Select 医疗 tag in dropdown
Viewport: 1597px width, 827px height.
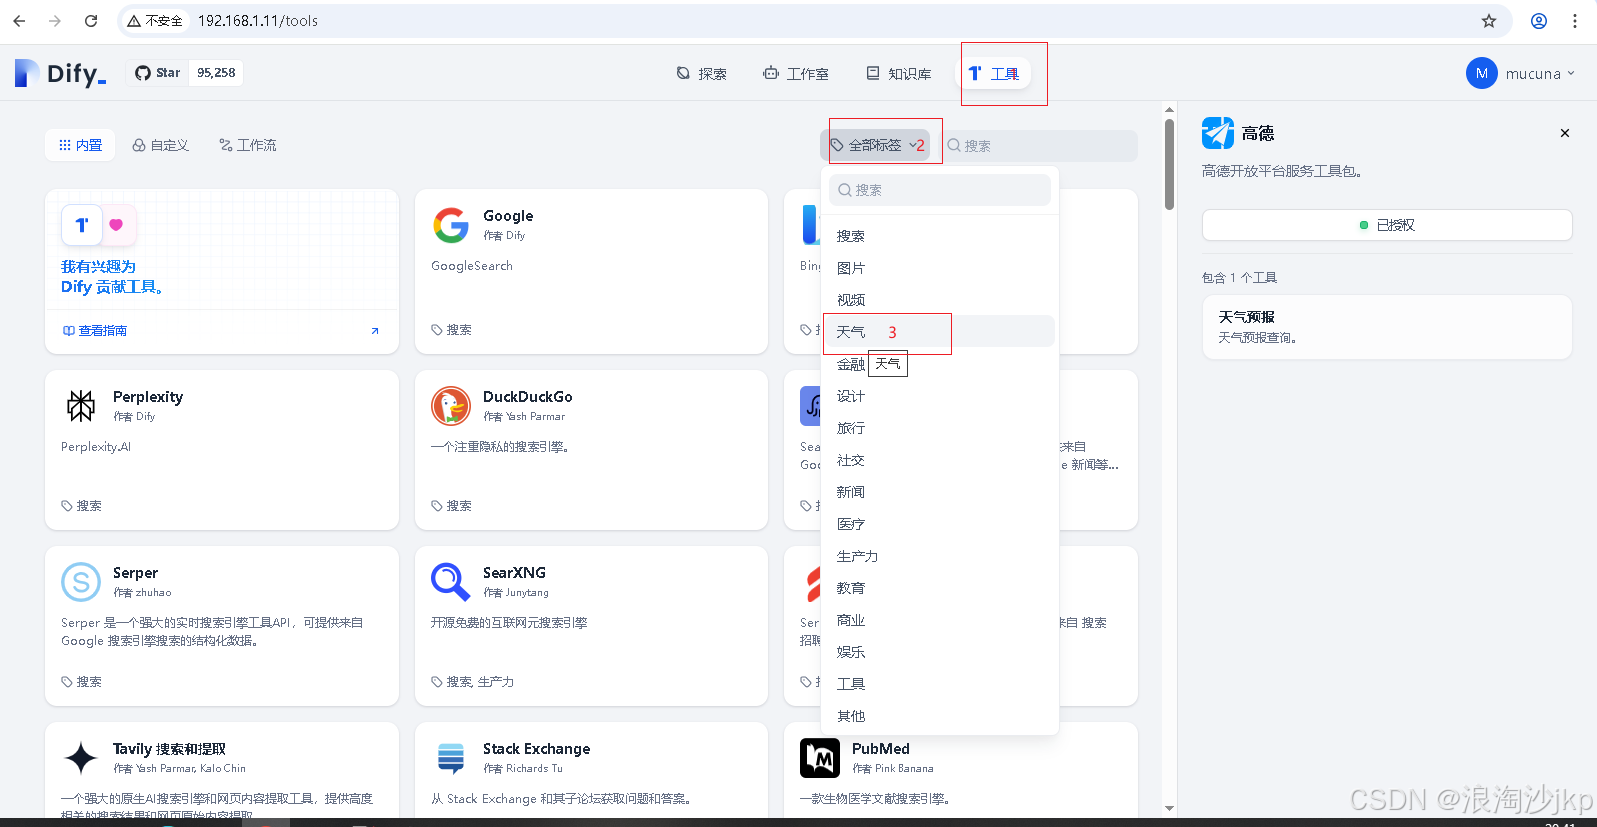click(x=940, y=524)
